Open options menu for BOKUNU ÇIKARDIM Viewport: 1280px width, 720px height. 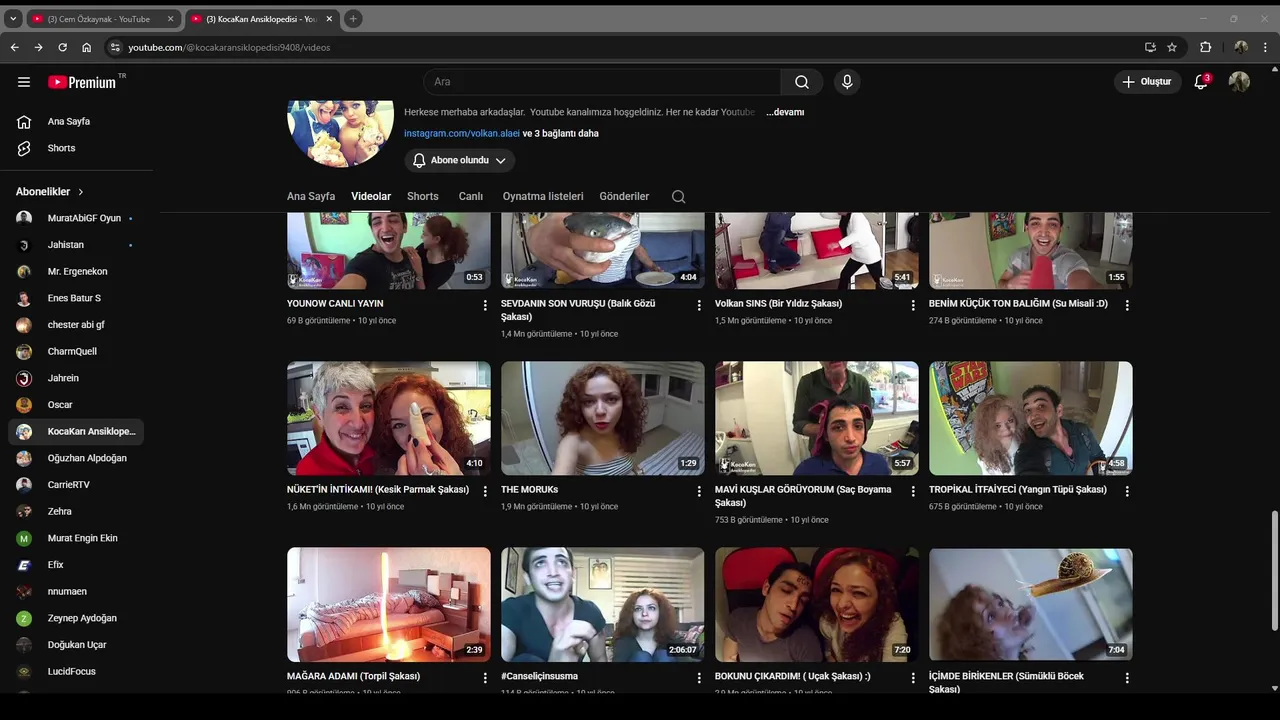coord(913,678)
